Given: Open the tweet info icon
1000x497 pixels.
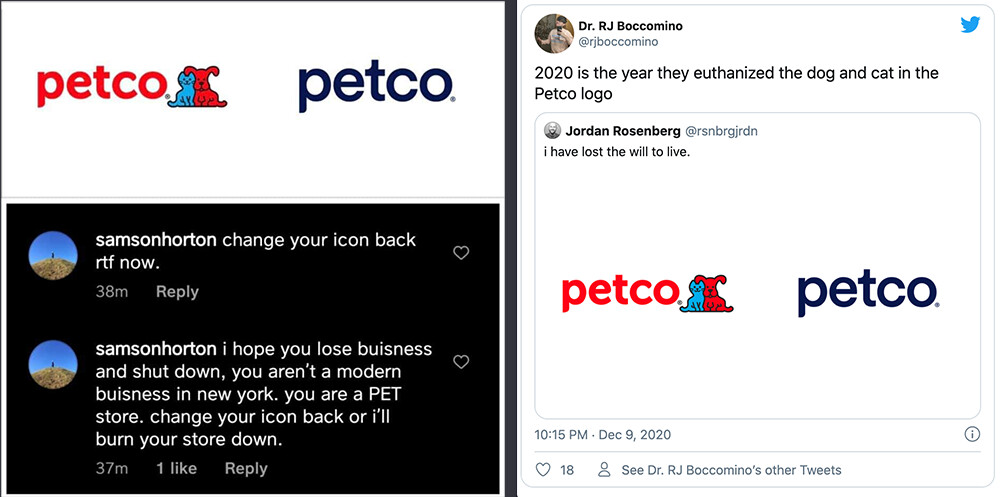Looking at the screenshot, I should coord(971,435).
